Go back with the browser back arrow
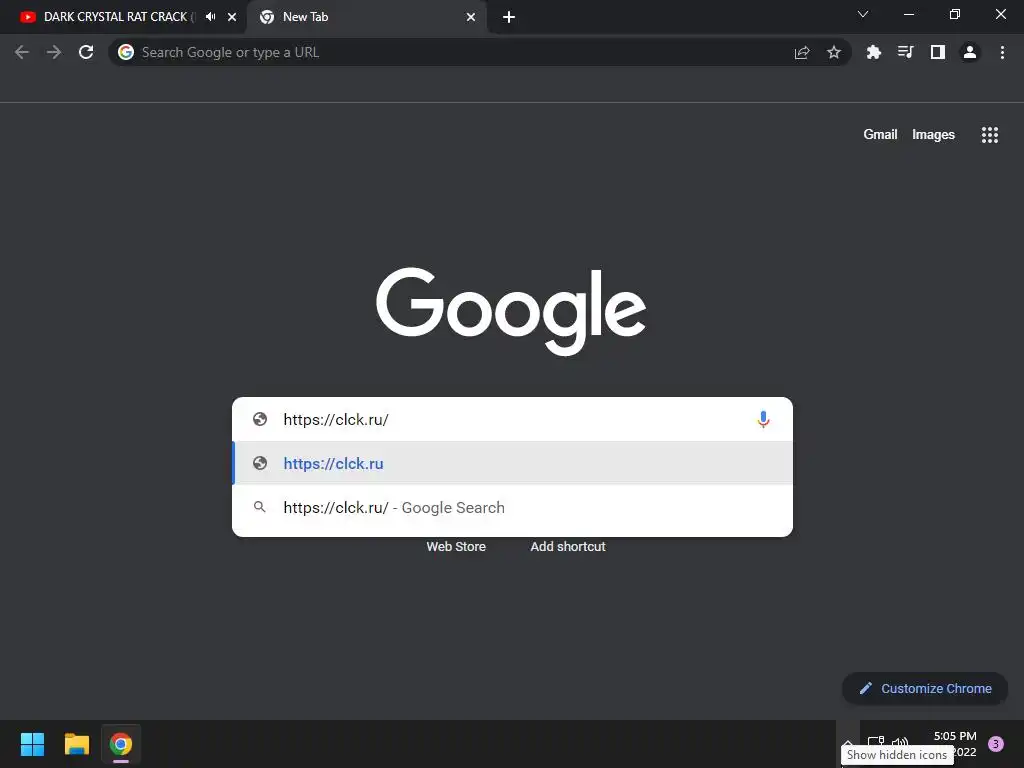This screenshot has width=1024, height=768. [22, 52]
